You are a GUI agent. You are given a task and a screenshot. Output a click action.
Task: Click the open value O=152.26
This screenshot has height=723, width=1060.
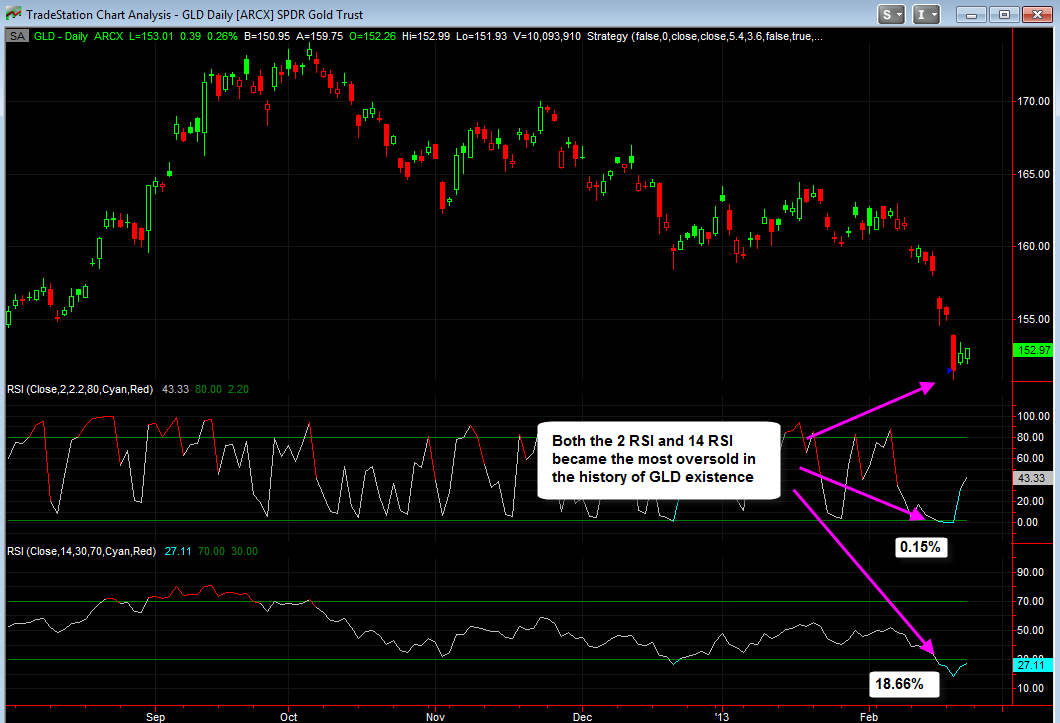[x=372, y=37]
